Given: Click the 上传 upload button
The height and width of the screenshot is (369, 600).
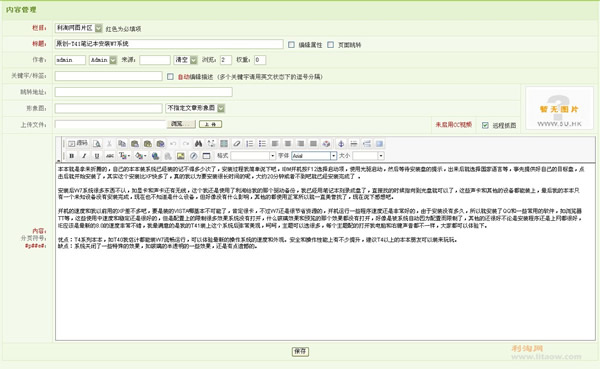Looking at the screenshot, I should (x=210, y=124).
